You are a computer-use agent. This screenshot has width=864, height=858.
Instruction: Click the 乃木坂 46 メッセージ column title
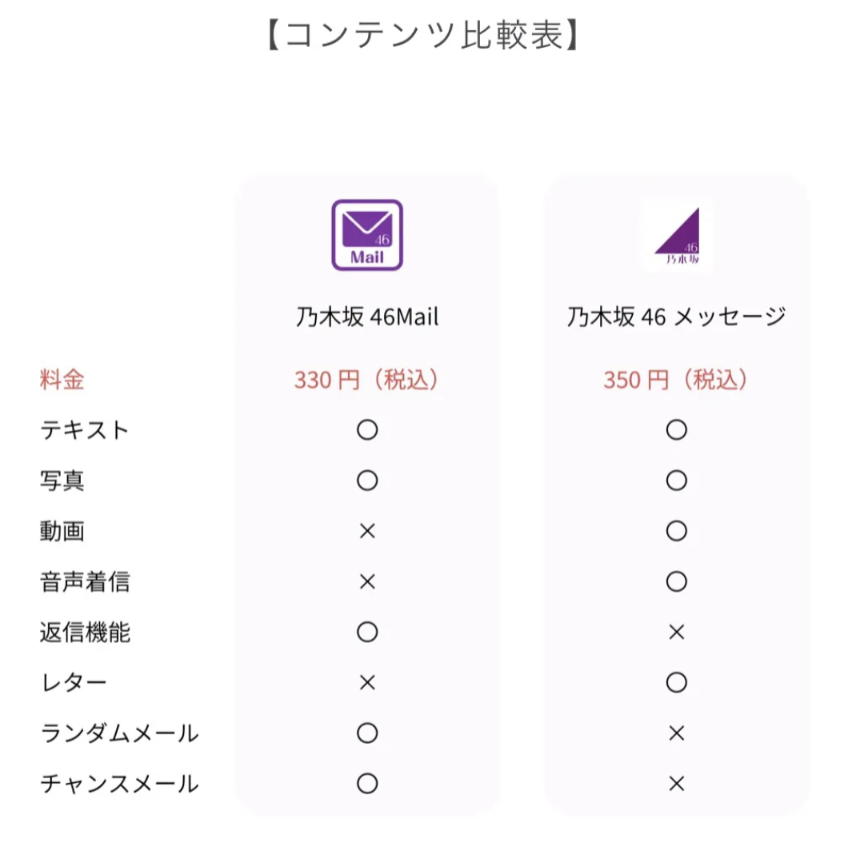coord(676,317)
